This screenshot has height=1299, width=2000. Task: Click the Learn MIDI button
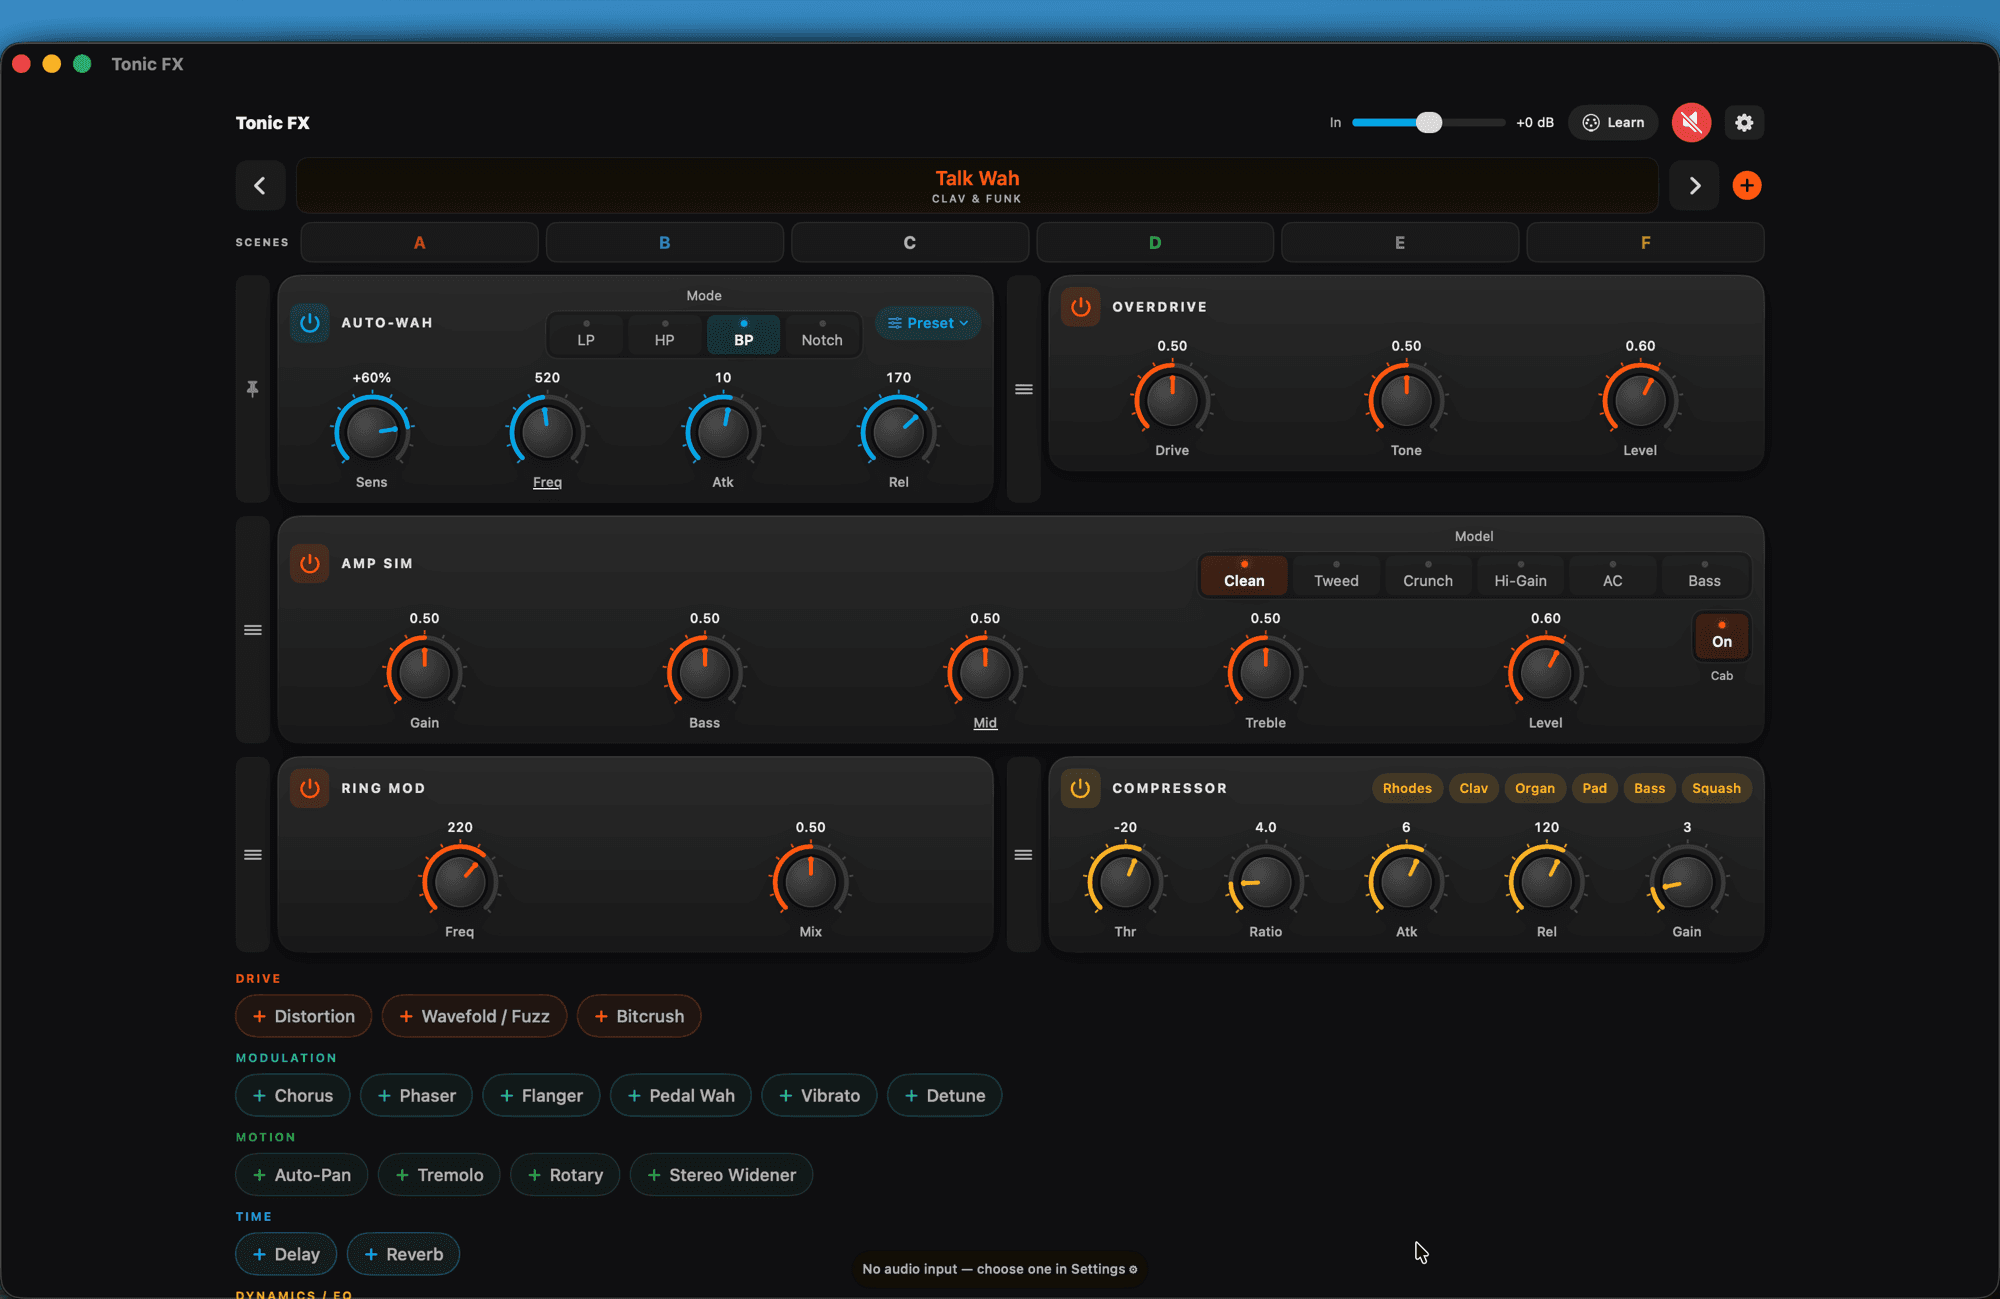(x=1613, y=123)
